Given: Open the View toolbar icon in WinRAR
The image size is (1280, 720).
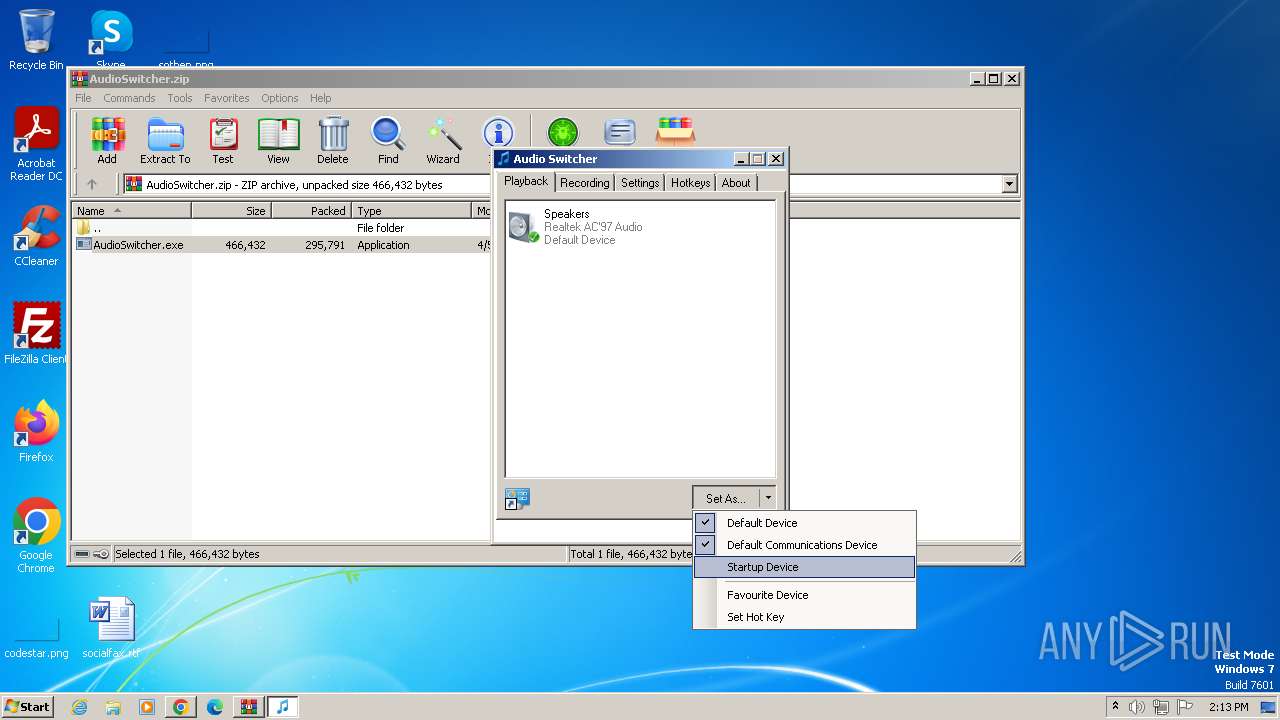Looking at the screenshot, I should [278, 140].
